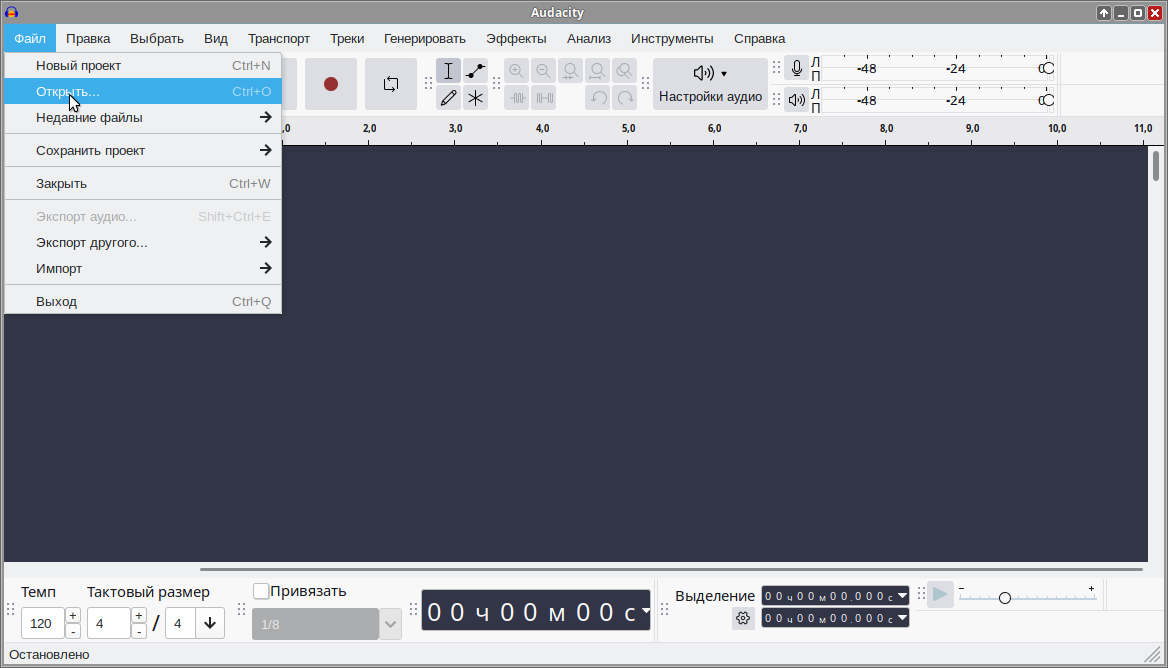
Task: Click Silence audio selection icon
Action: click(x=544, y=98)
